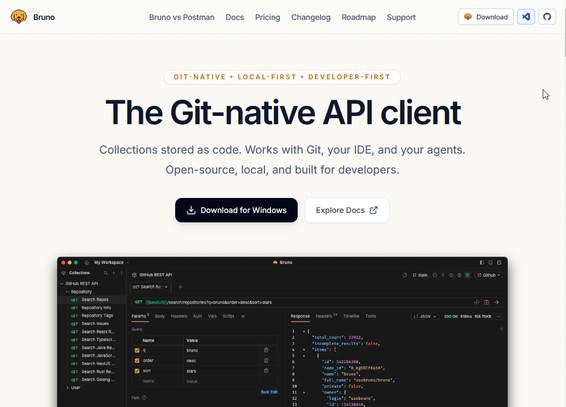Open the GitHub icon button in header
Image resolution: width=566 pixels, height=407 pixels.
(x=547, y=17)
